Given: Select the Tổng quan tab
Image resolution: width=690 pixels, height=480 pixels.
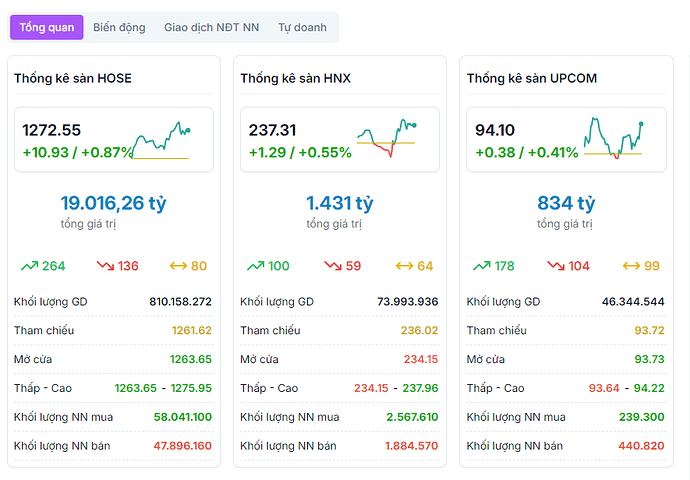Looking at the screenshot, I should point(46,28).
